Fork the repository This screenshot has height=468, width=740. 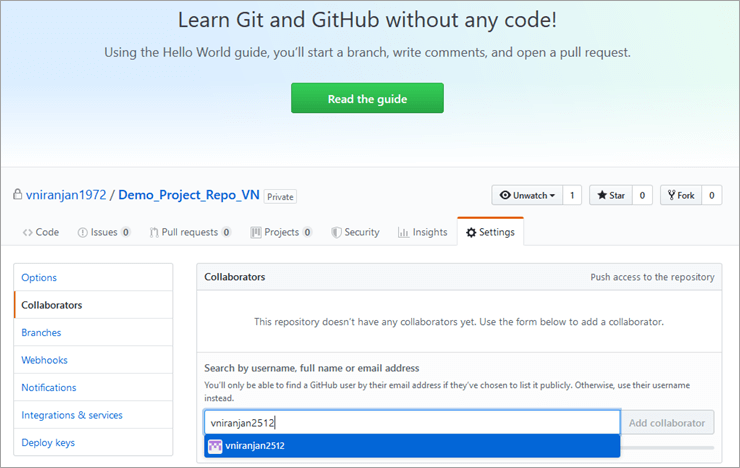point(680,196)
